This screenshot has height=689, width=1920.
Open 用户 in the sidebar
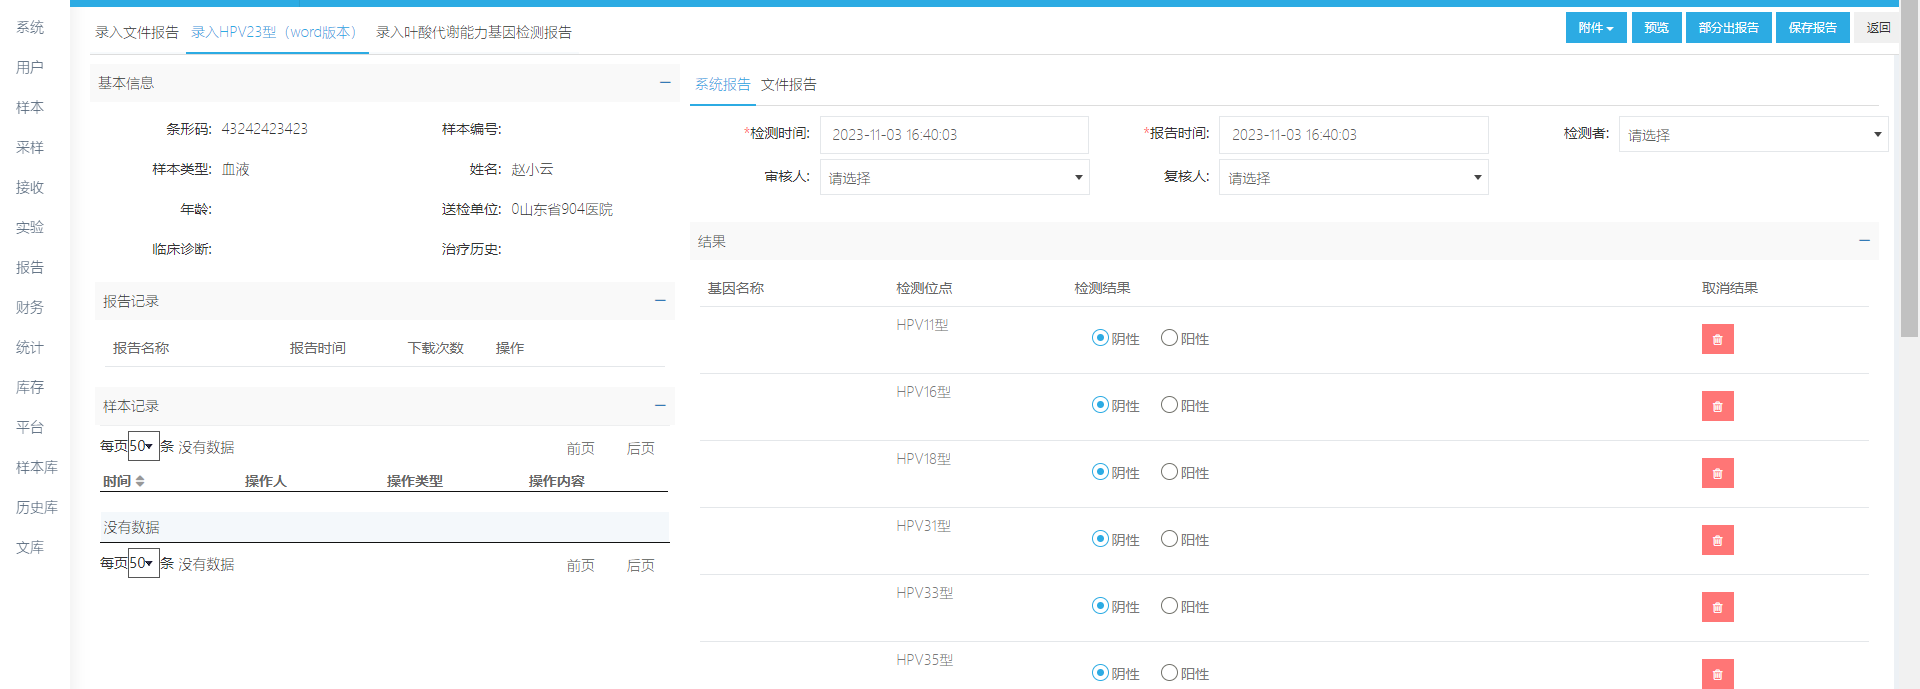tap(30, 67)
